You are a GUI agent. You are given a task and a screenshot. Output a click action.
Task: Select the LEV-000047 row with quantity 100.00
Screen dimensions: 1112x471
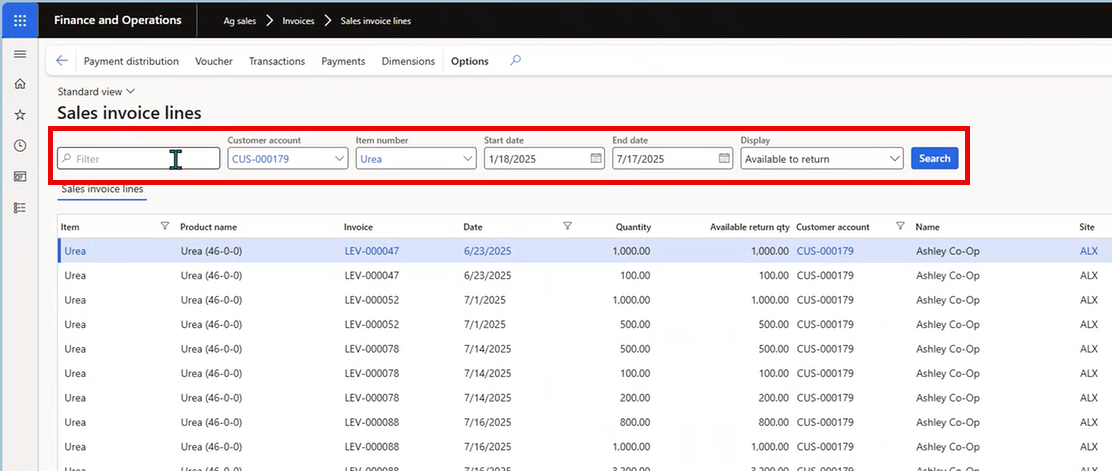point(584,275)
